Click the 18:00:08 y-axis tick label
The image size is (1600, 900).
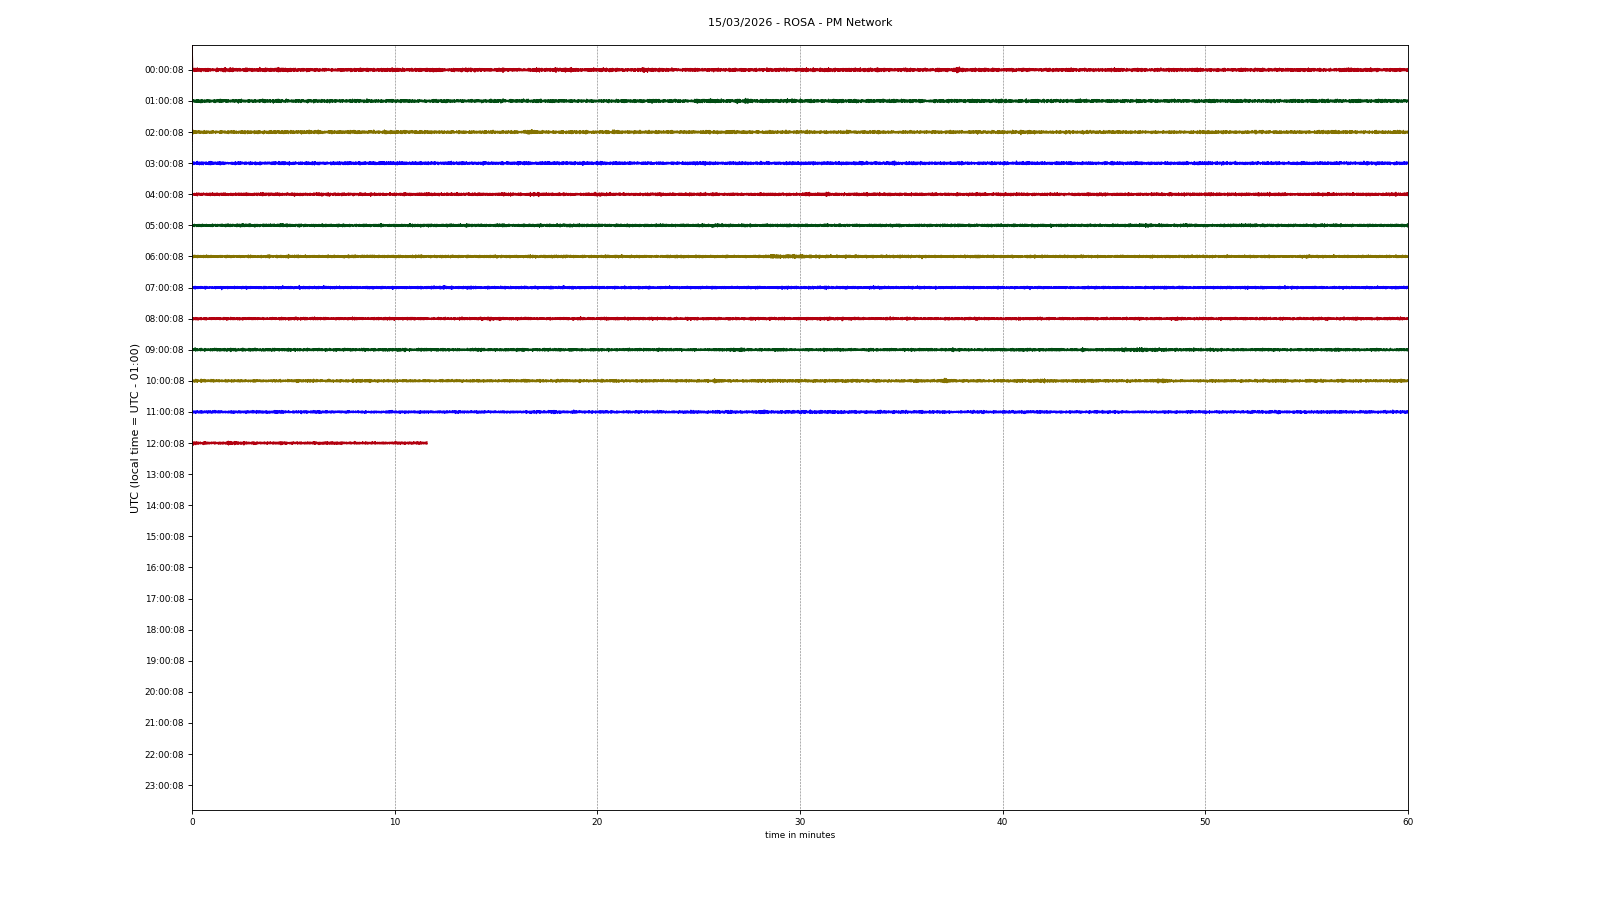(164, 630)
